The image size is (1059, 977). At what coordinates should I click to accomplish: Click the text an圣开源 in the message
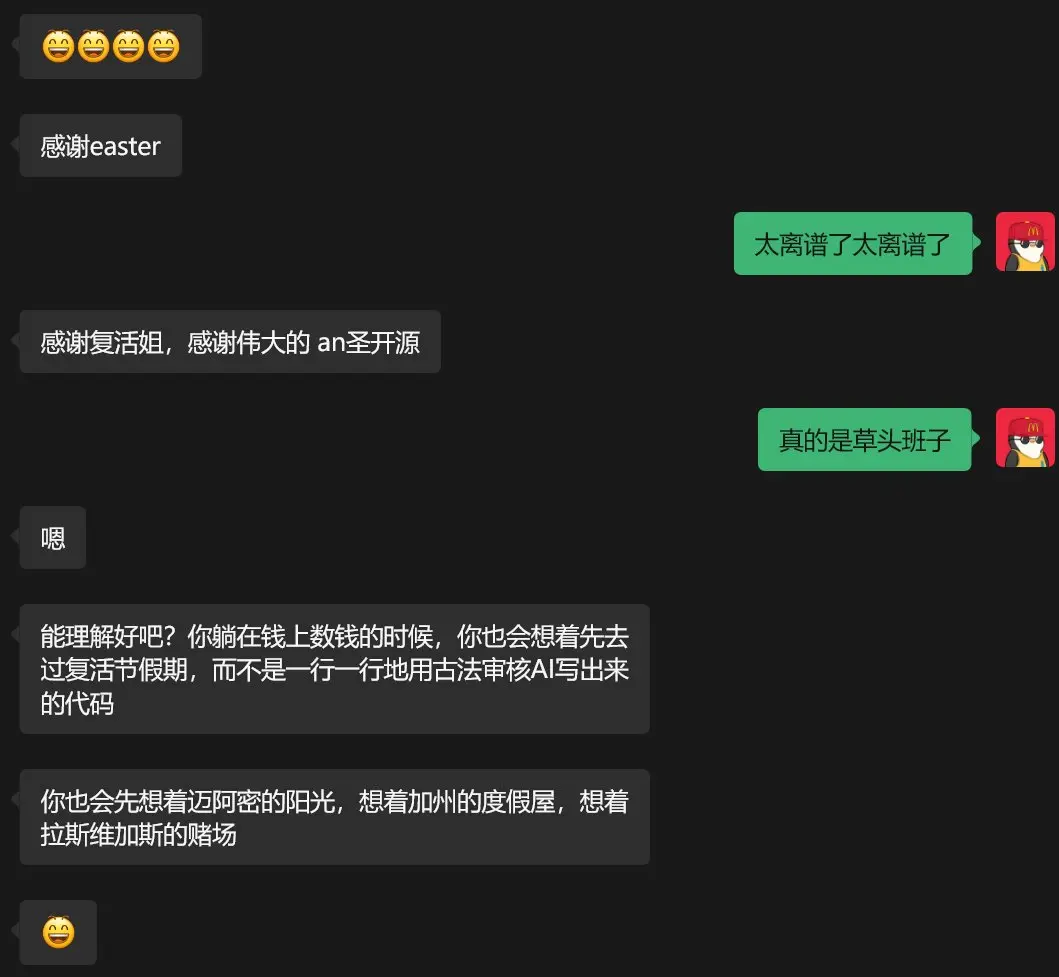pos(369,342)
